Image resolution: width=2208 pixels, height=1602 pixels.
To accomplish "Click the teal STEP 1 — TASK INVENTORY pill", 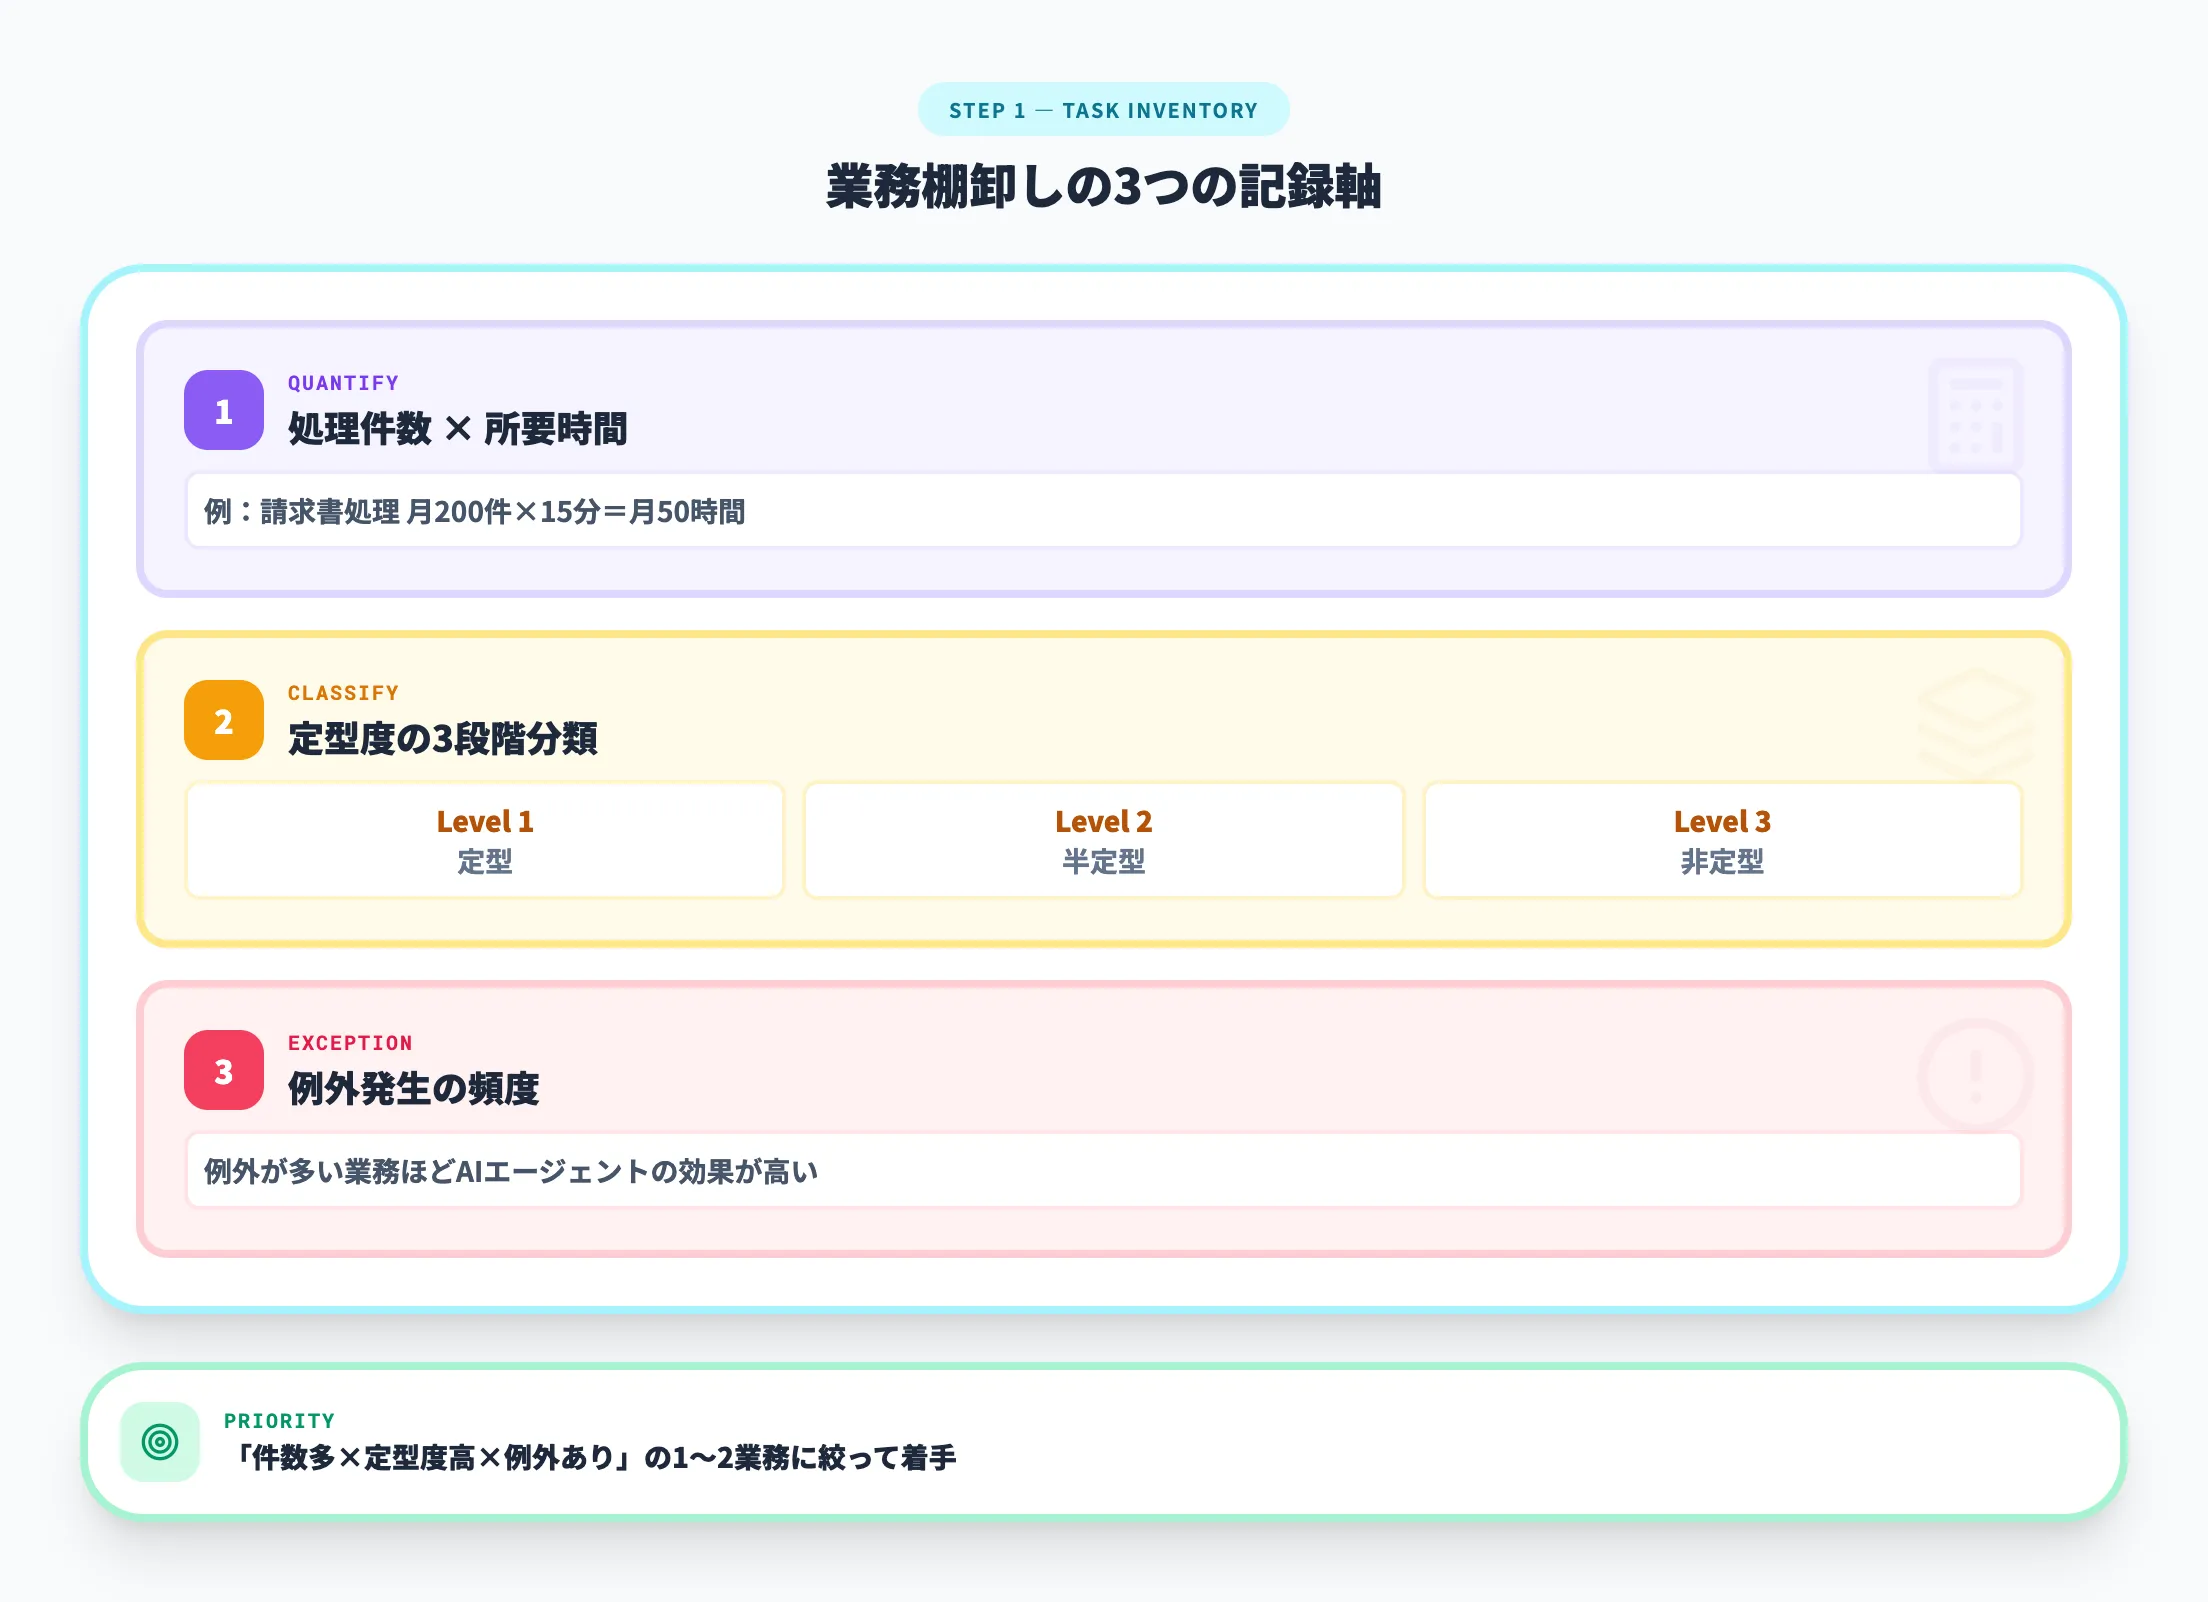I will point(1103,110).
